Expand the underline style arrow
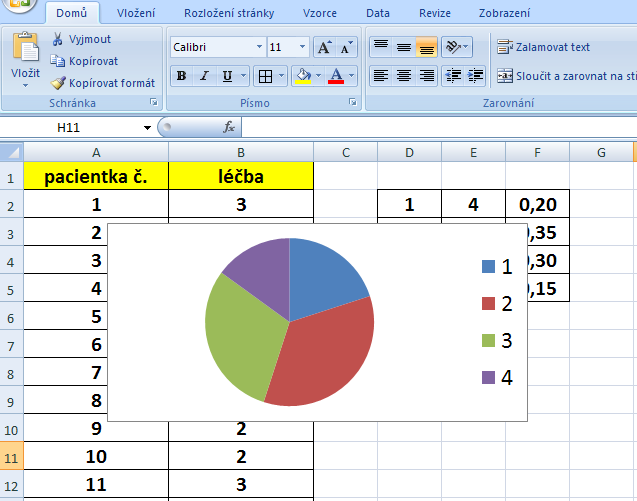This screenshot has height=501, width=637. click(x=243, y=76)
